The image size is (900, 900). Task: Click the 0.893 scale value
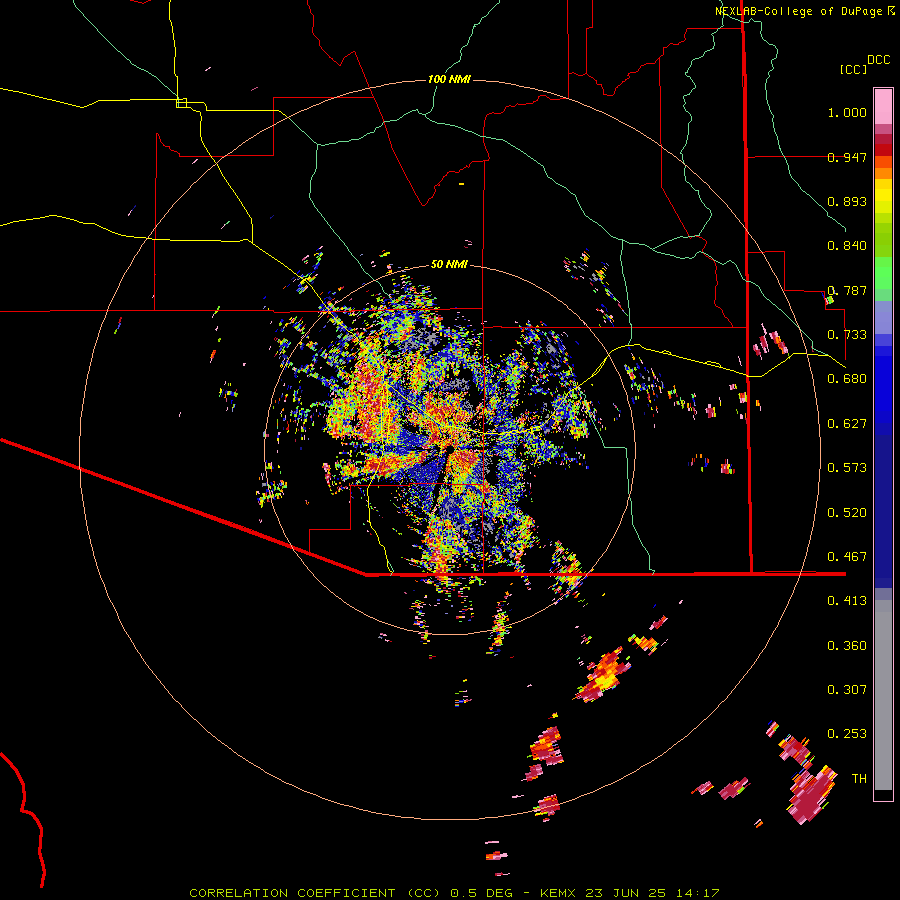847,201
